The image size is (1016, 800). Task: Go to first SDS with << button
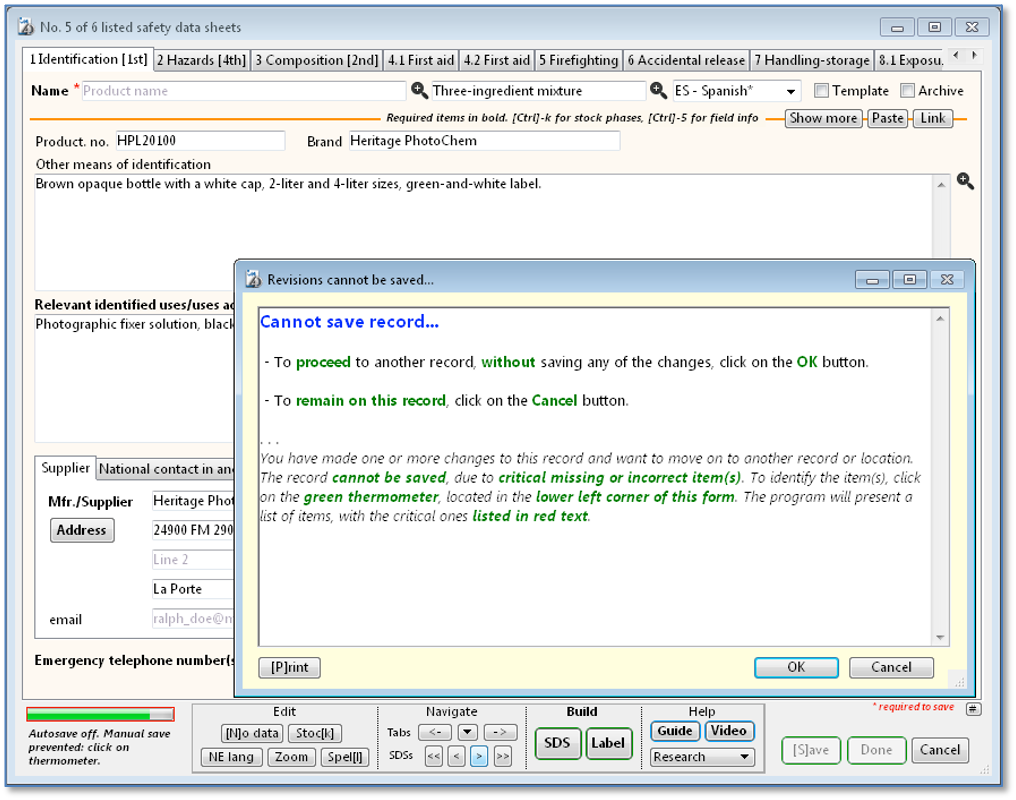point(433,756)
